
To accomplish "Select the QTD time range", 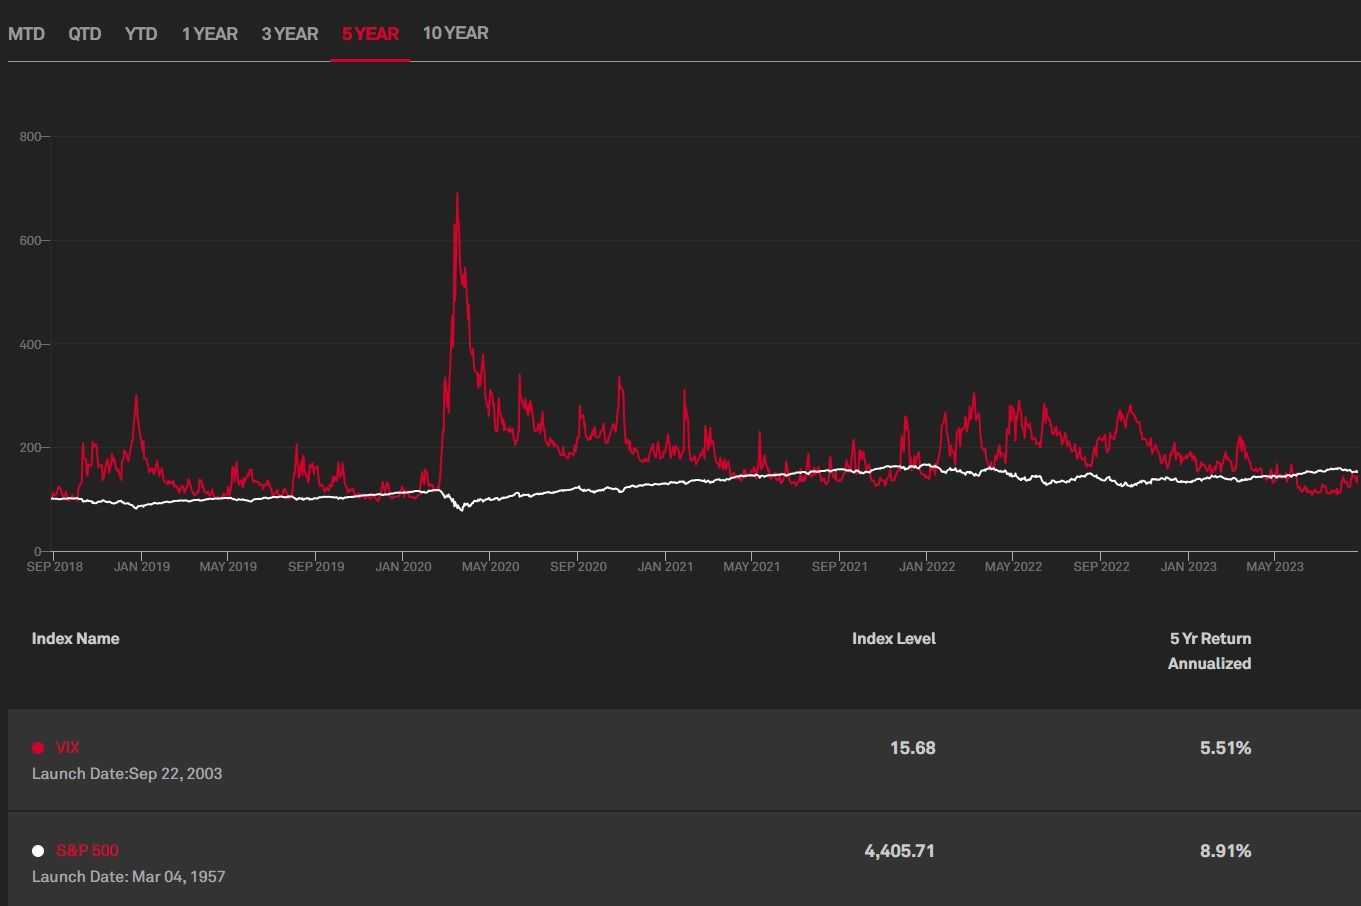I will click(85, 33).
